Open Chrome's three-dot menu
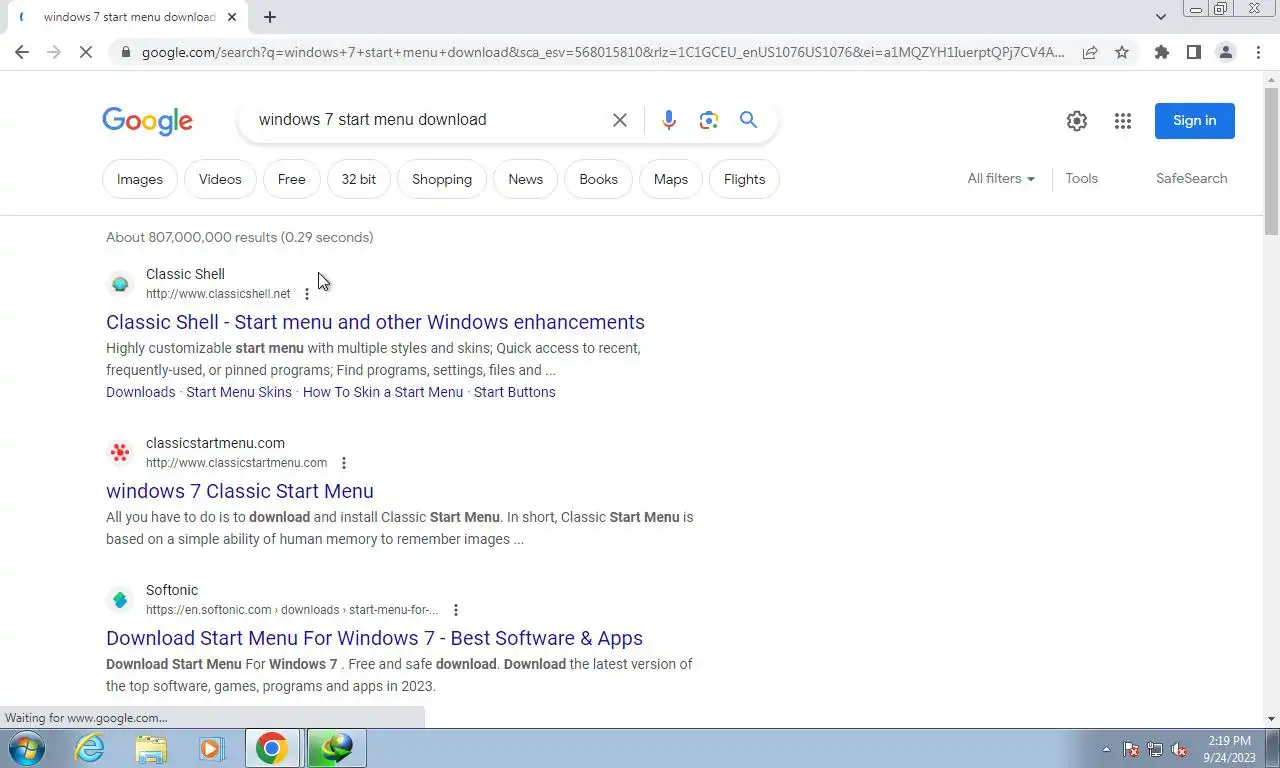 point(1258,52)
